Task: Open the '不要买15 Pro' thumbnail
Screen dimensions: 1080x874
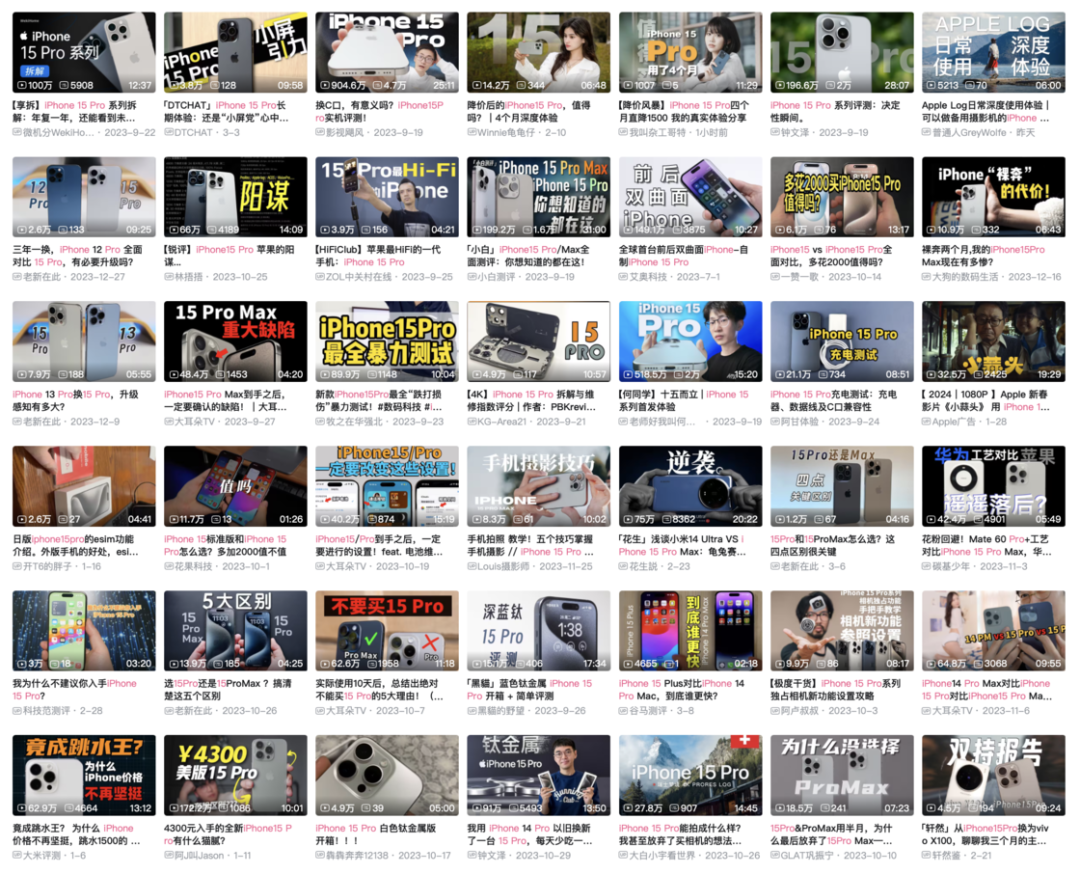Action: pyautogui.click(x=387, y=631)
